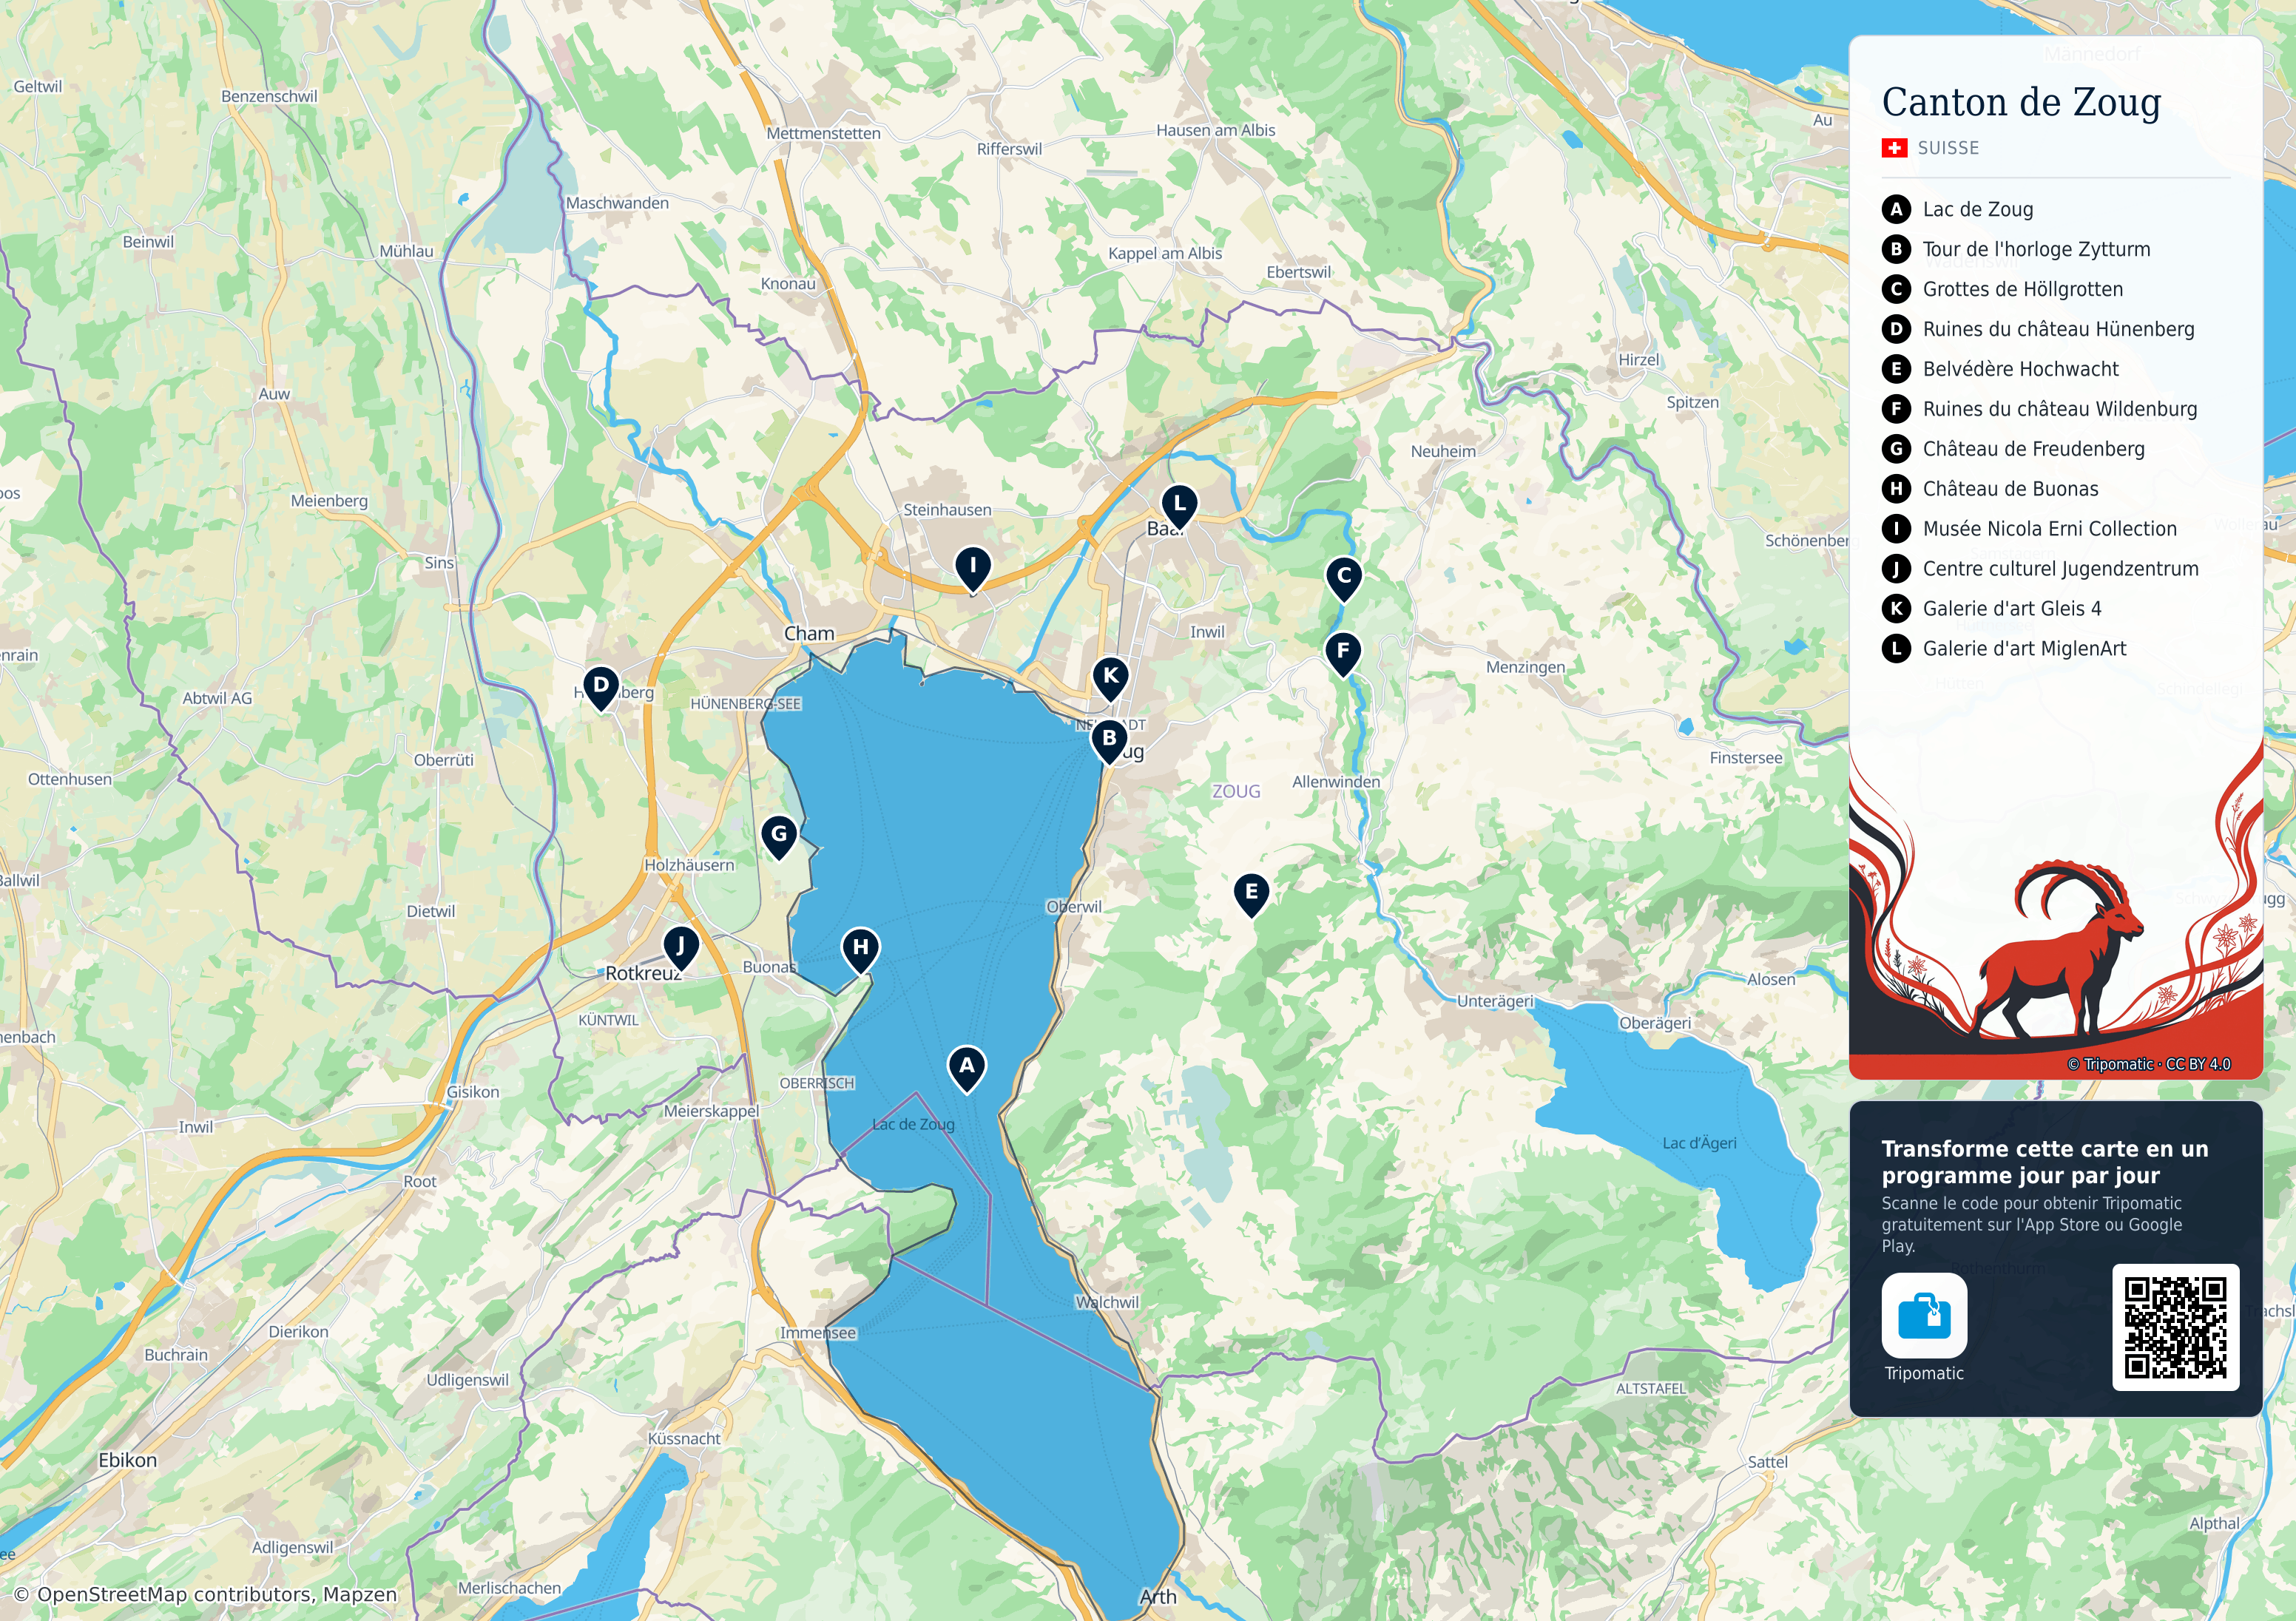Click map pin E Hochwacht viewpoint
Image resolution: width=2296 pixels, height=1621 pixels.
click(x=1251, y=894)
